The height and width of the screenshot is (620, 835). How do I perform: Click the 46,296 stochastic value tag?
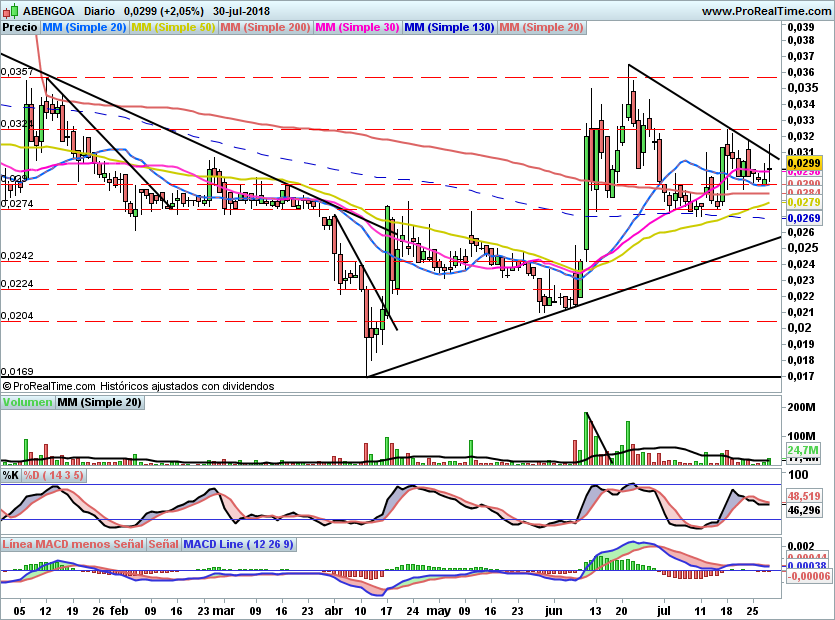click(804, 510)
